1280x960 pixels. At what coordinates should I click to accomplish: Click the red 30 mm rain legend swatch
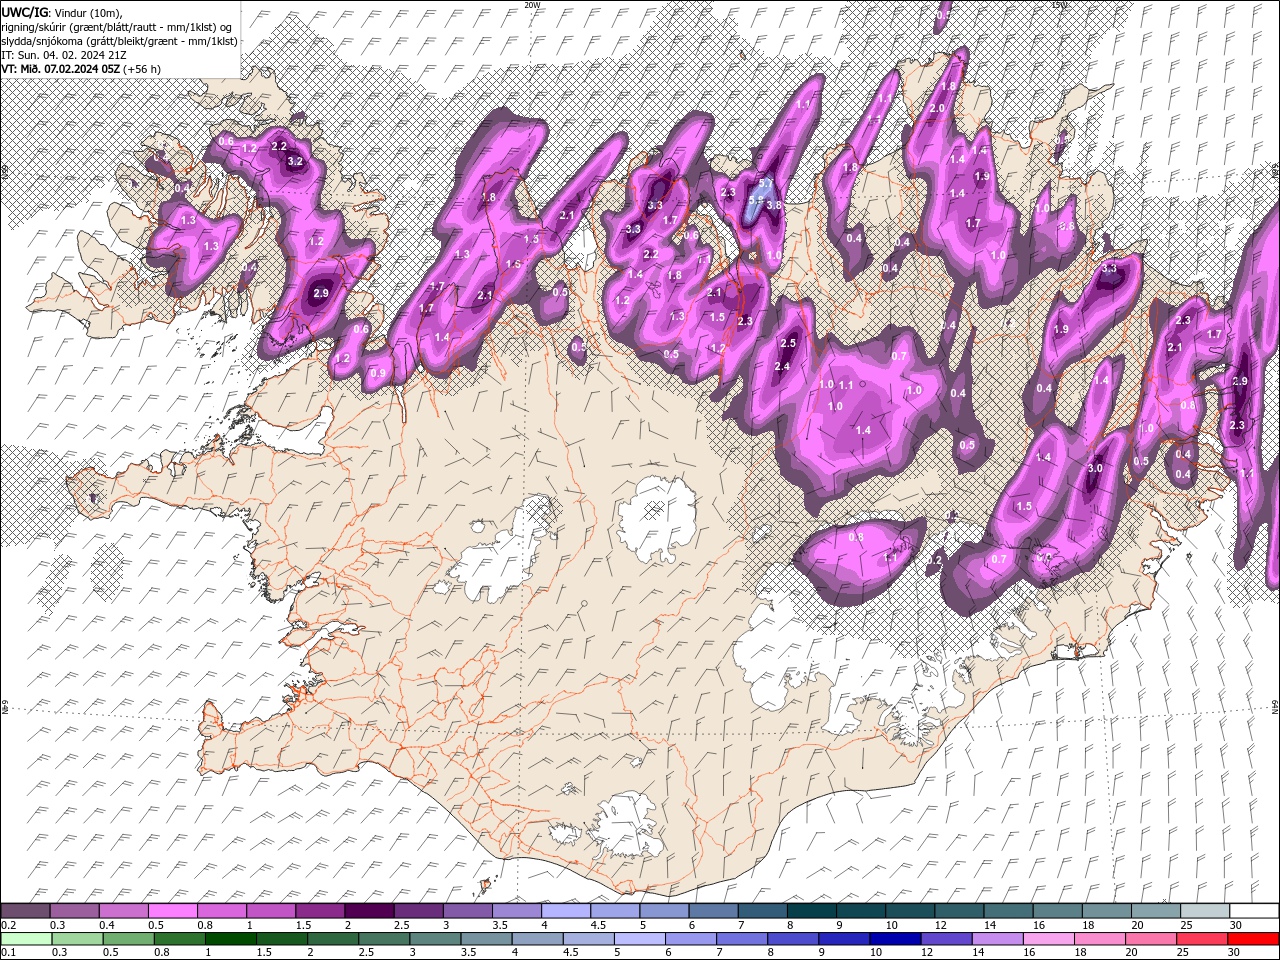pyautogui.click(x=1254, y=939)
